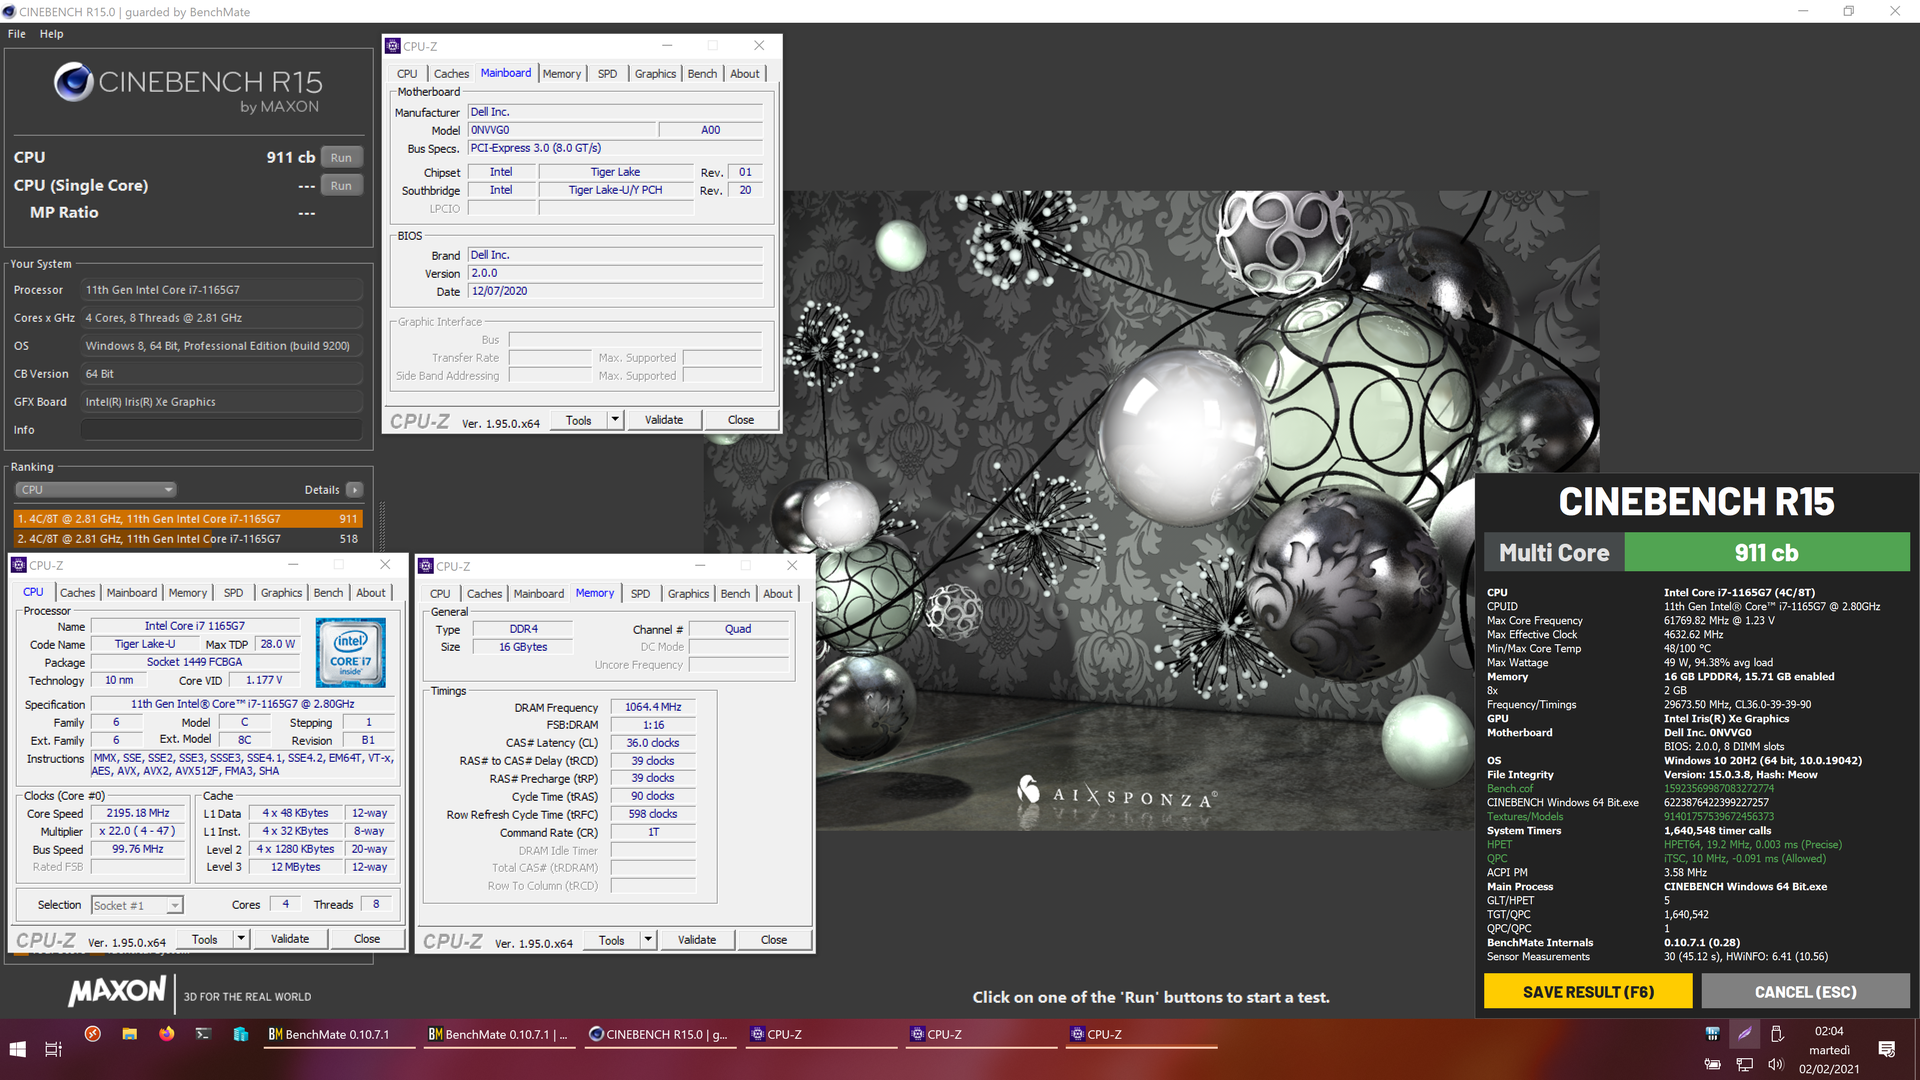Screen dimensions: 1920x1080
Task: Open Graphics tab in Mainboard CPU-Z window
Action: [655, 74]
